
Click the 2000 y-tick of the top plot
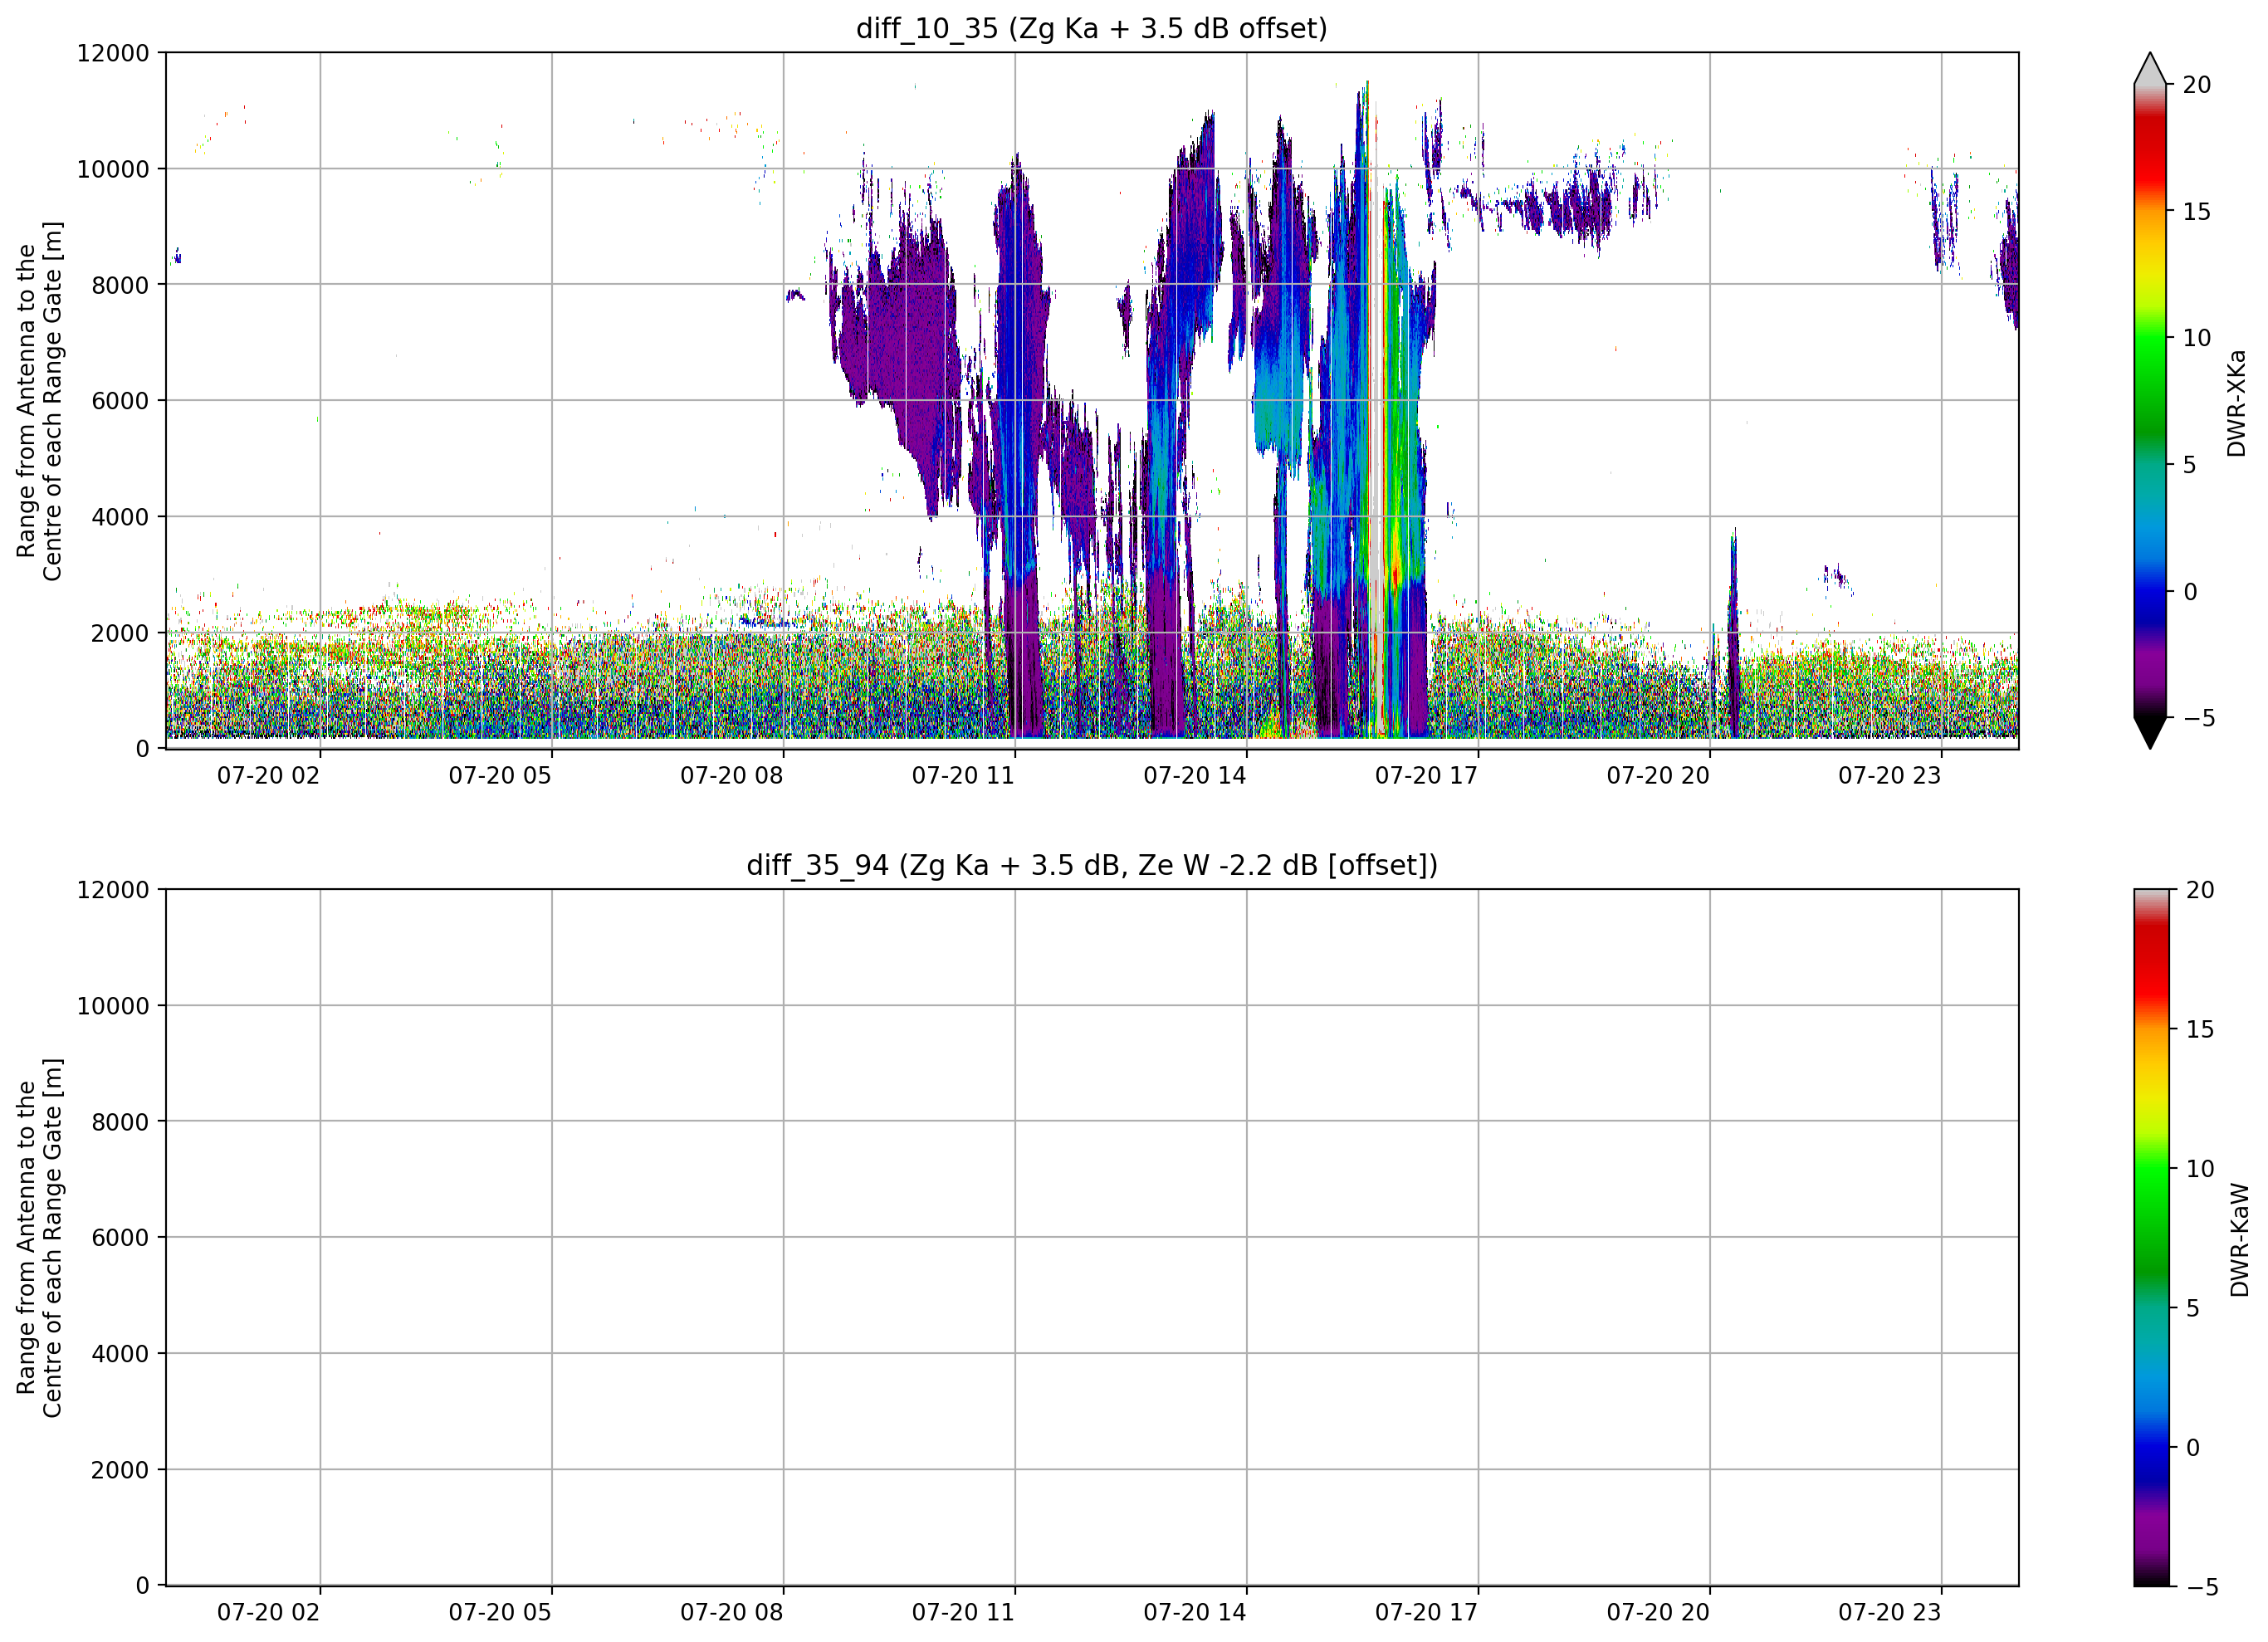tap(120, 633)
